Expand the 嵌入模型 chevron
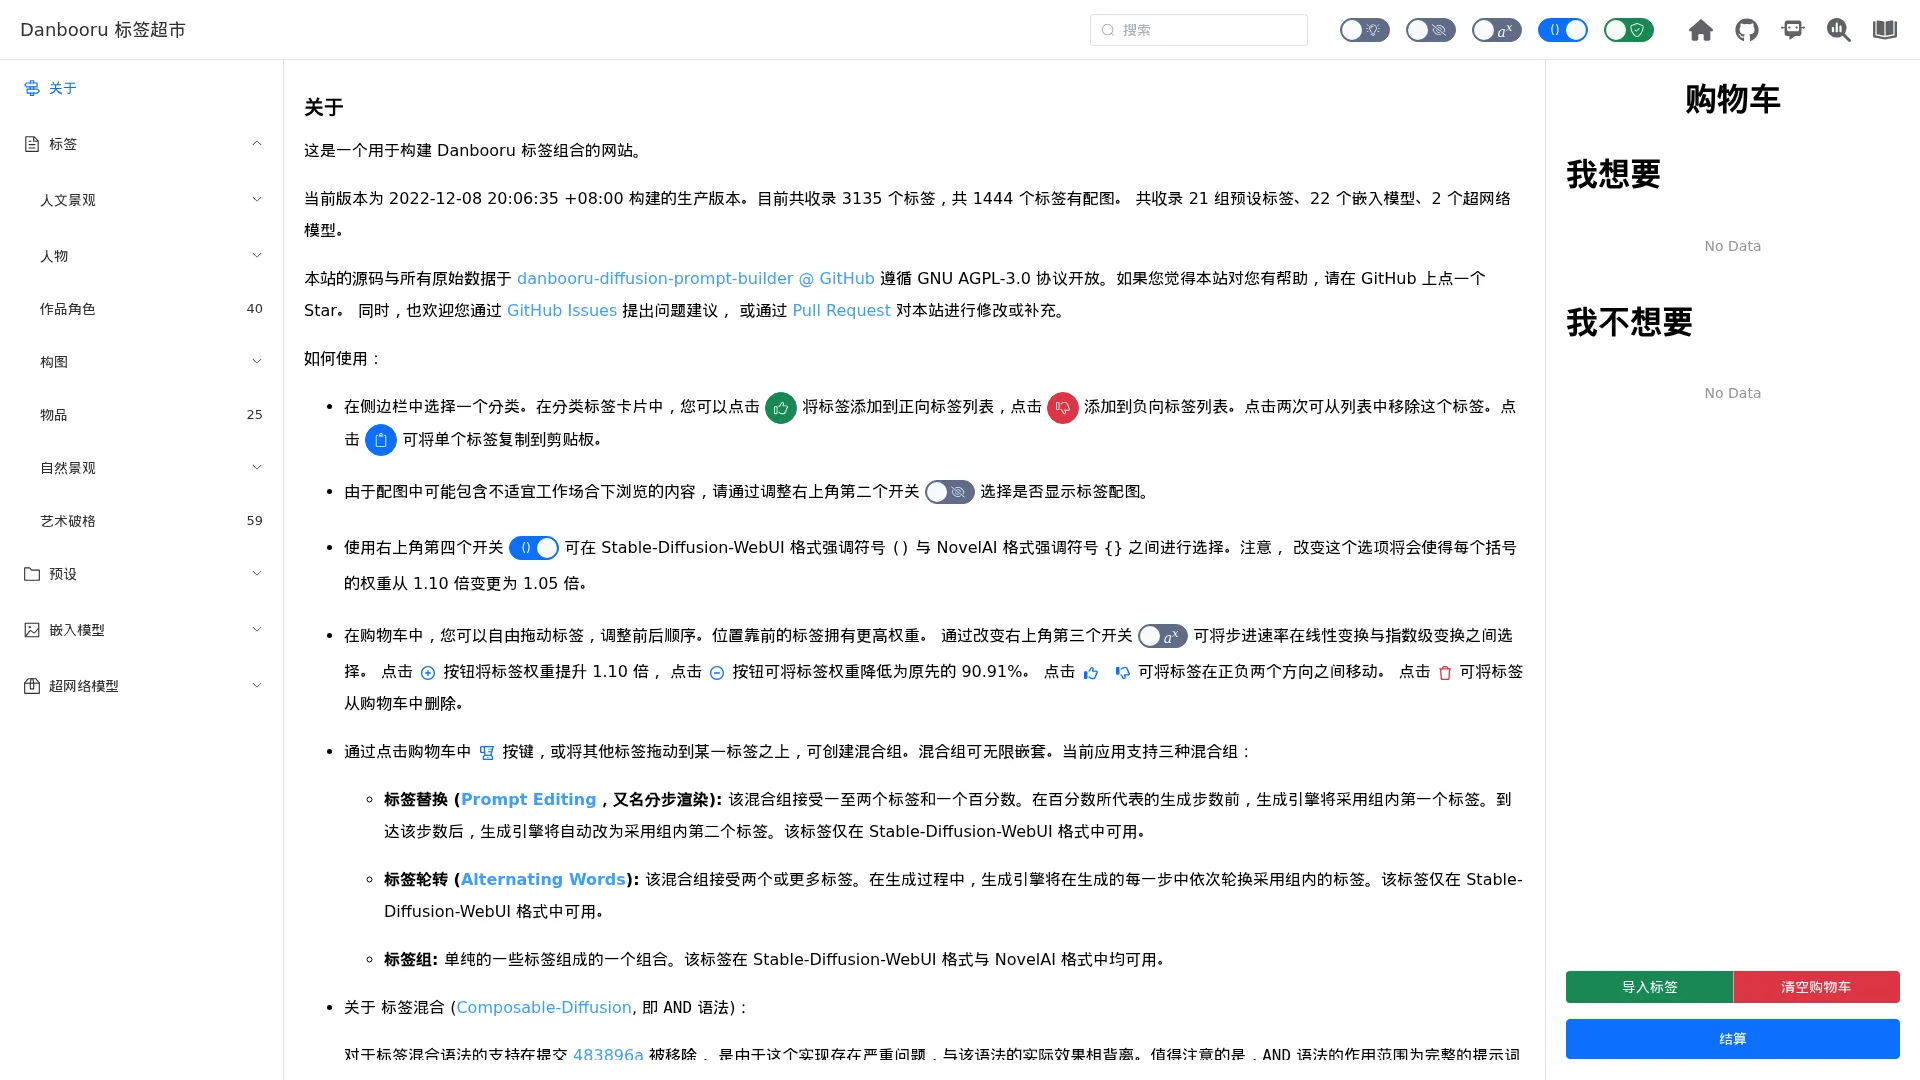The width and height of the screenshot is (1920, 1080). (257, 629)
